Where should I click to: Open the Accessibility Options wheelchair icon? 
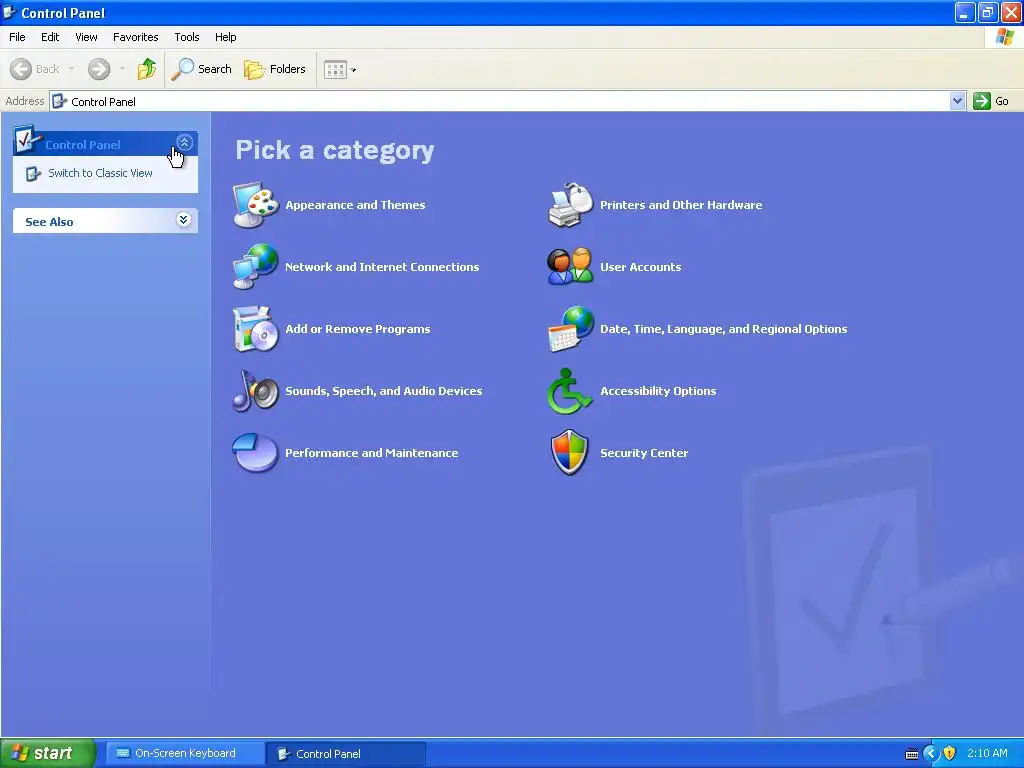[570, 391]
